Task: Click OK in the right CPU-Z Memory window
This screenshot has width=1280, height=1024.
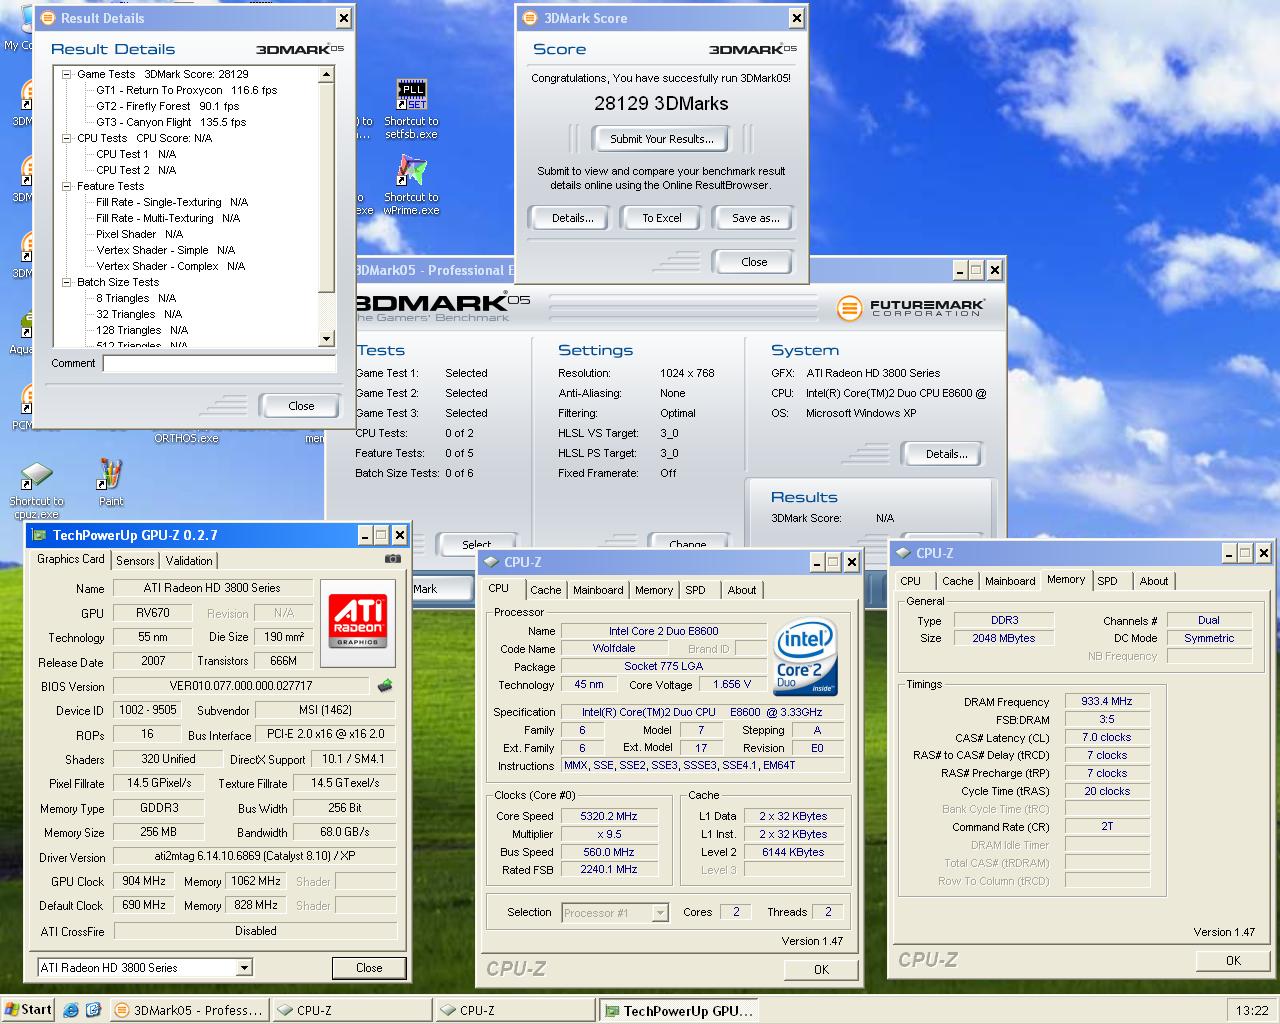Action: click(x=1233, y=960)
